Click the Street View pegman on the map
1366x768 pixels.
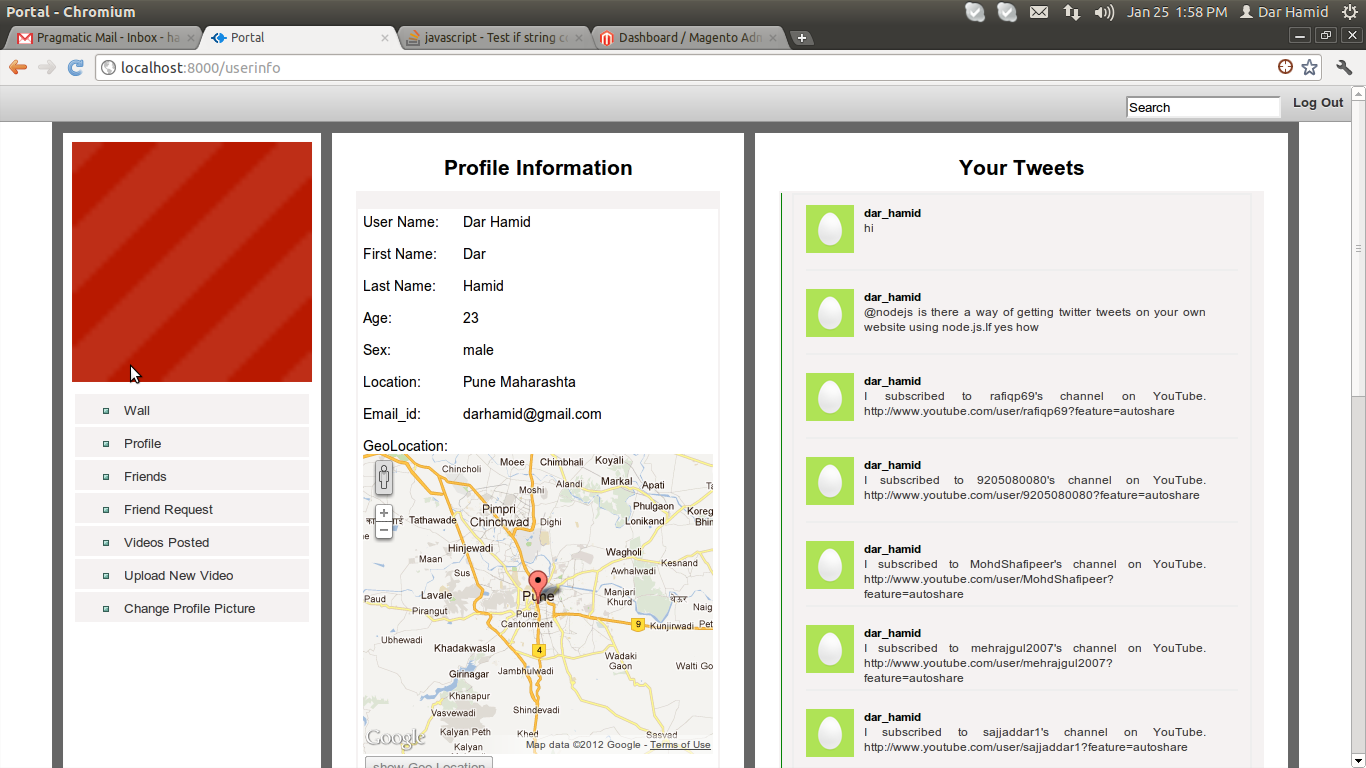coord(383,478)
